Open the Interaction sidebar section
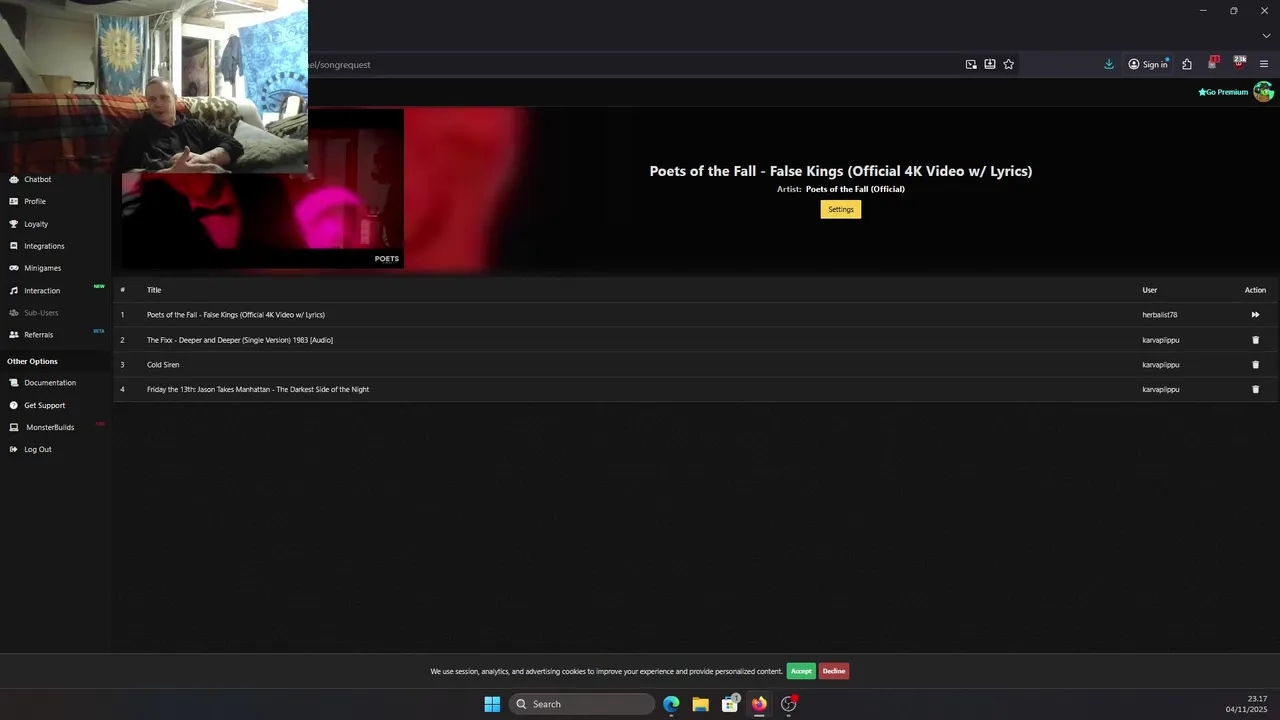The image size is (1280, 720). tap(42, 291)
